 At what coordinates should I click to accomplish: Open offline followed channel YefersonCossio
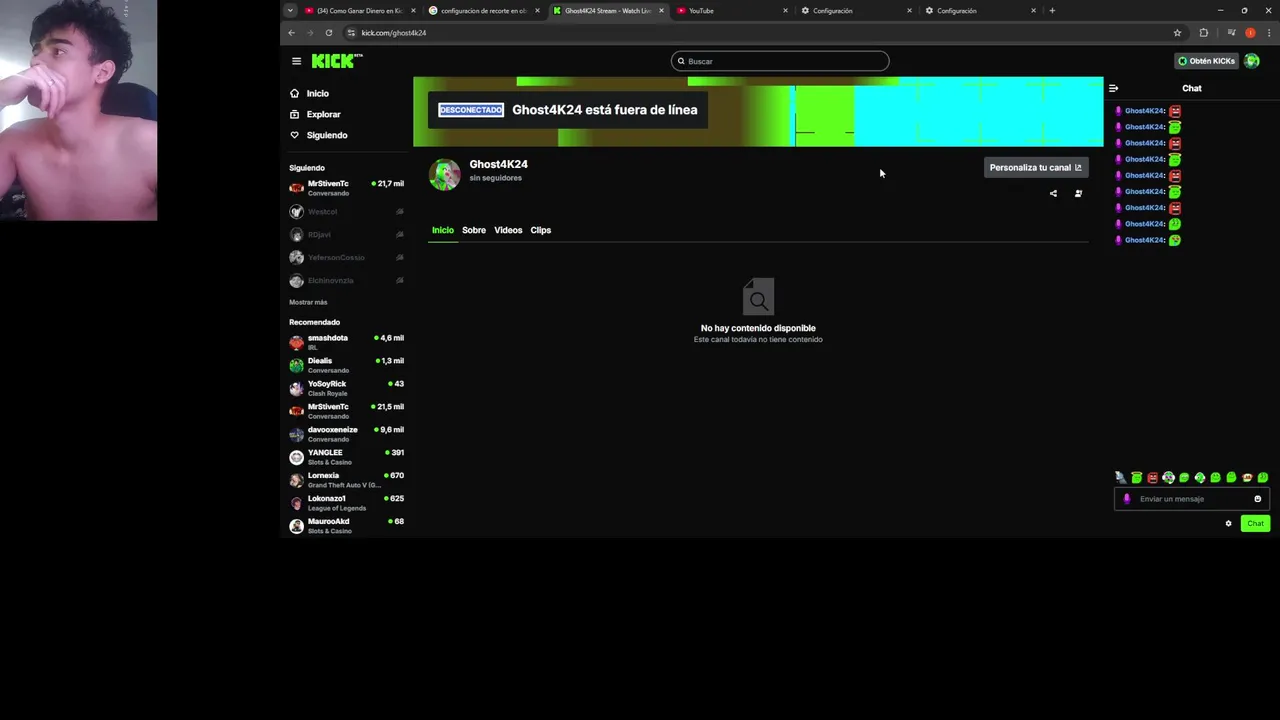tap(347, 258)
